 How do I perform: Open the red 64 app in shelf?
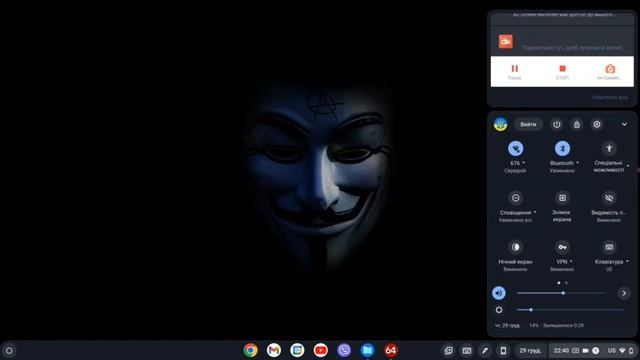tap(391, 350)
